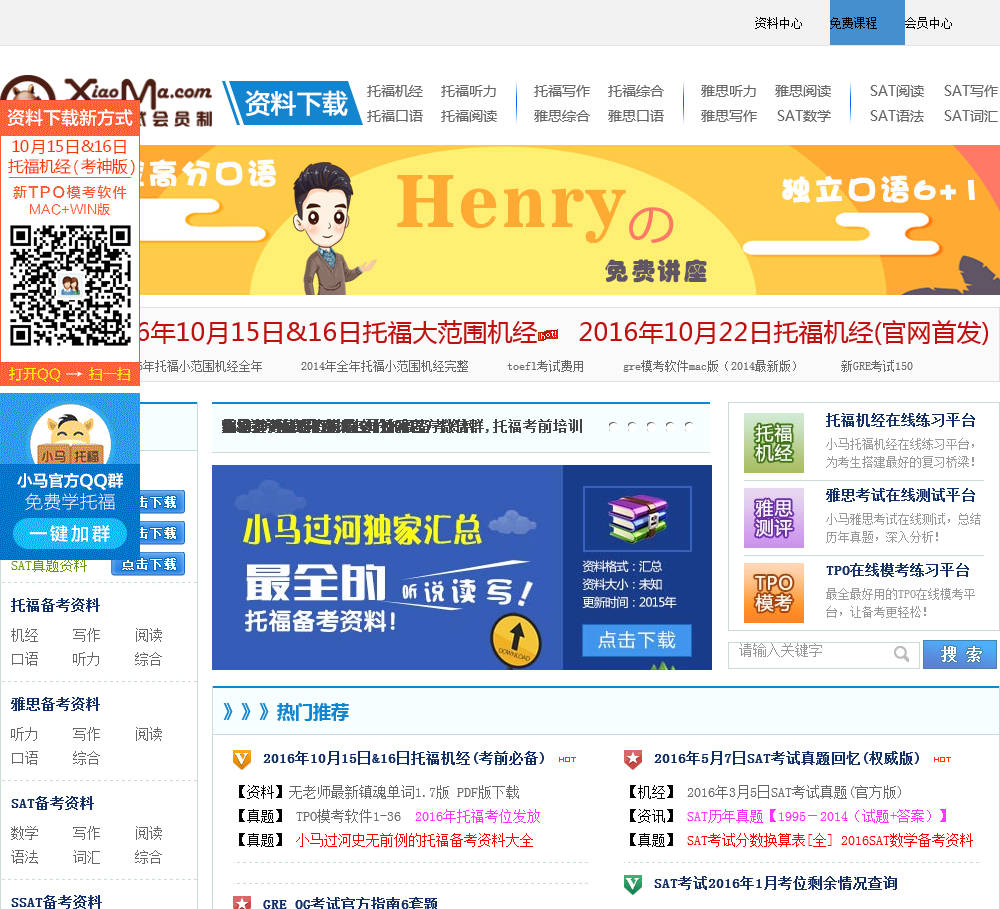
Task: Open 数学 under SAT备考资料
Action: click(x=25, y=833)
